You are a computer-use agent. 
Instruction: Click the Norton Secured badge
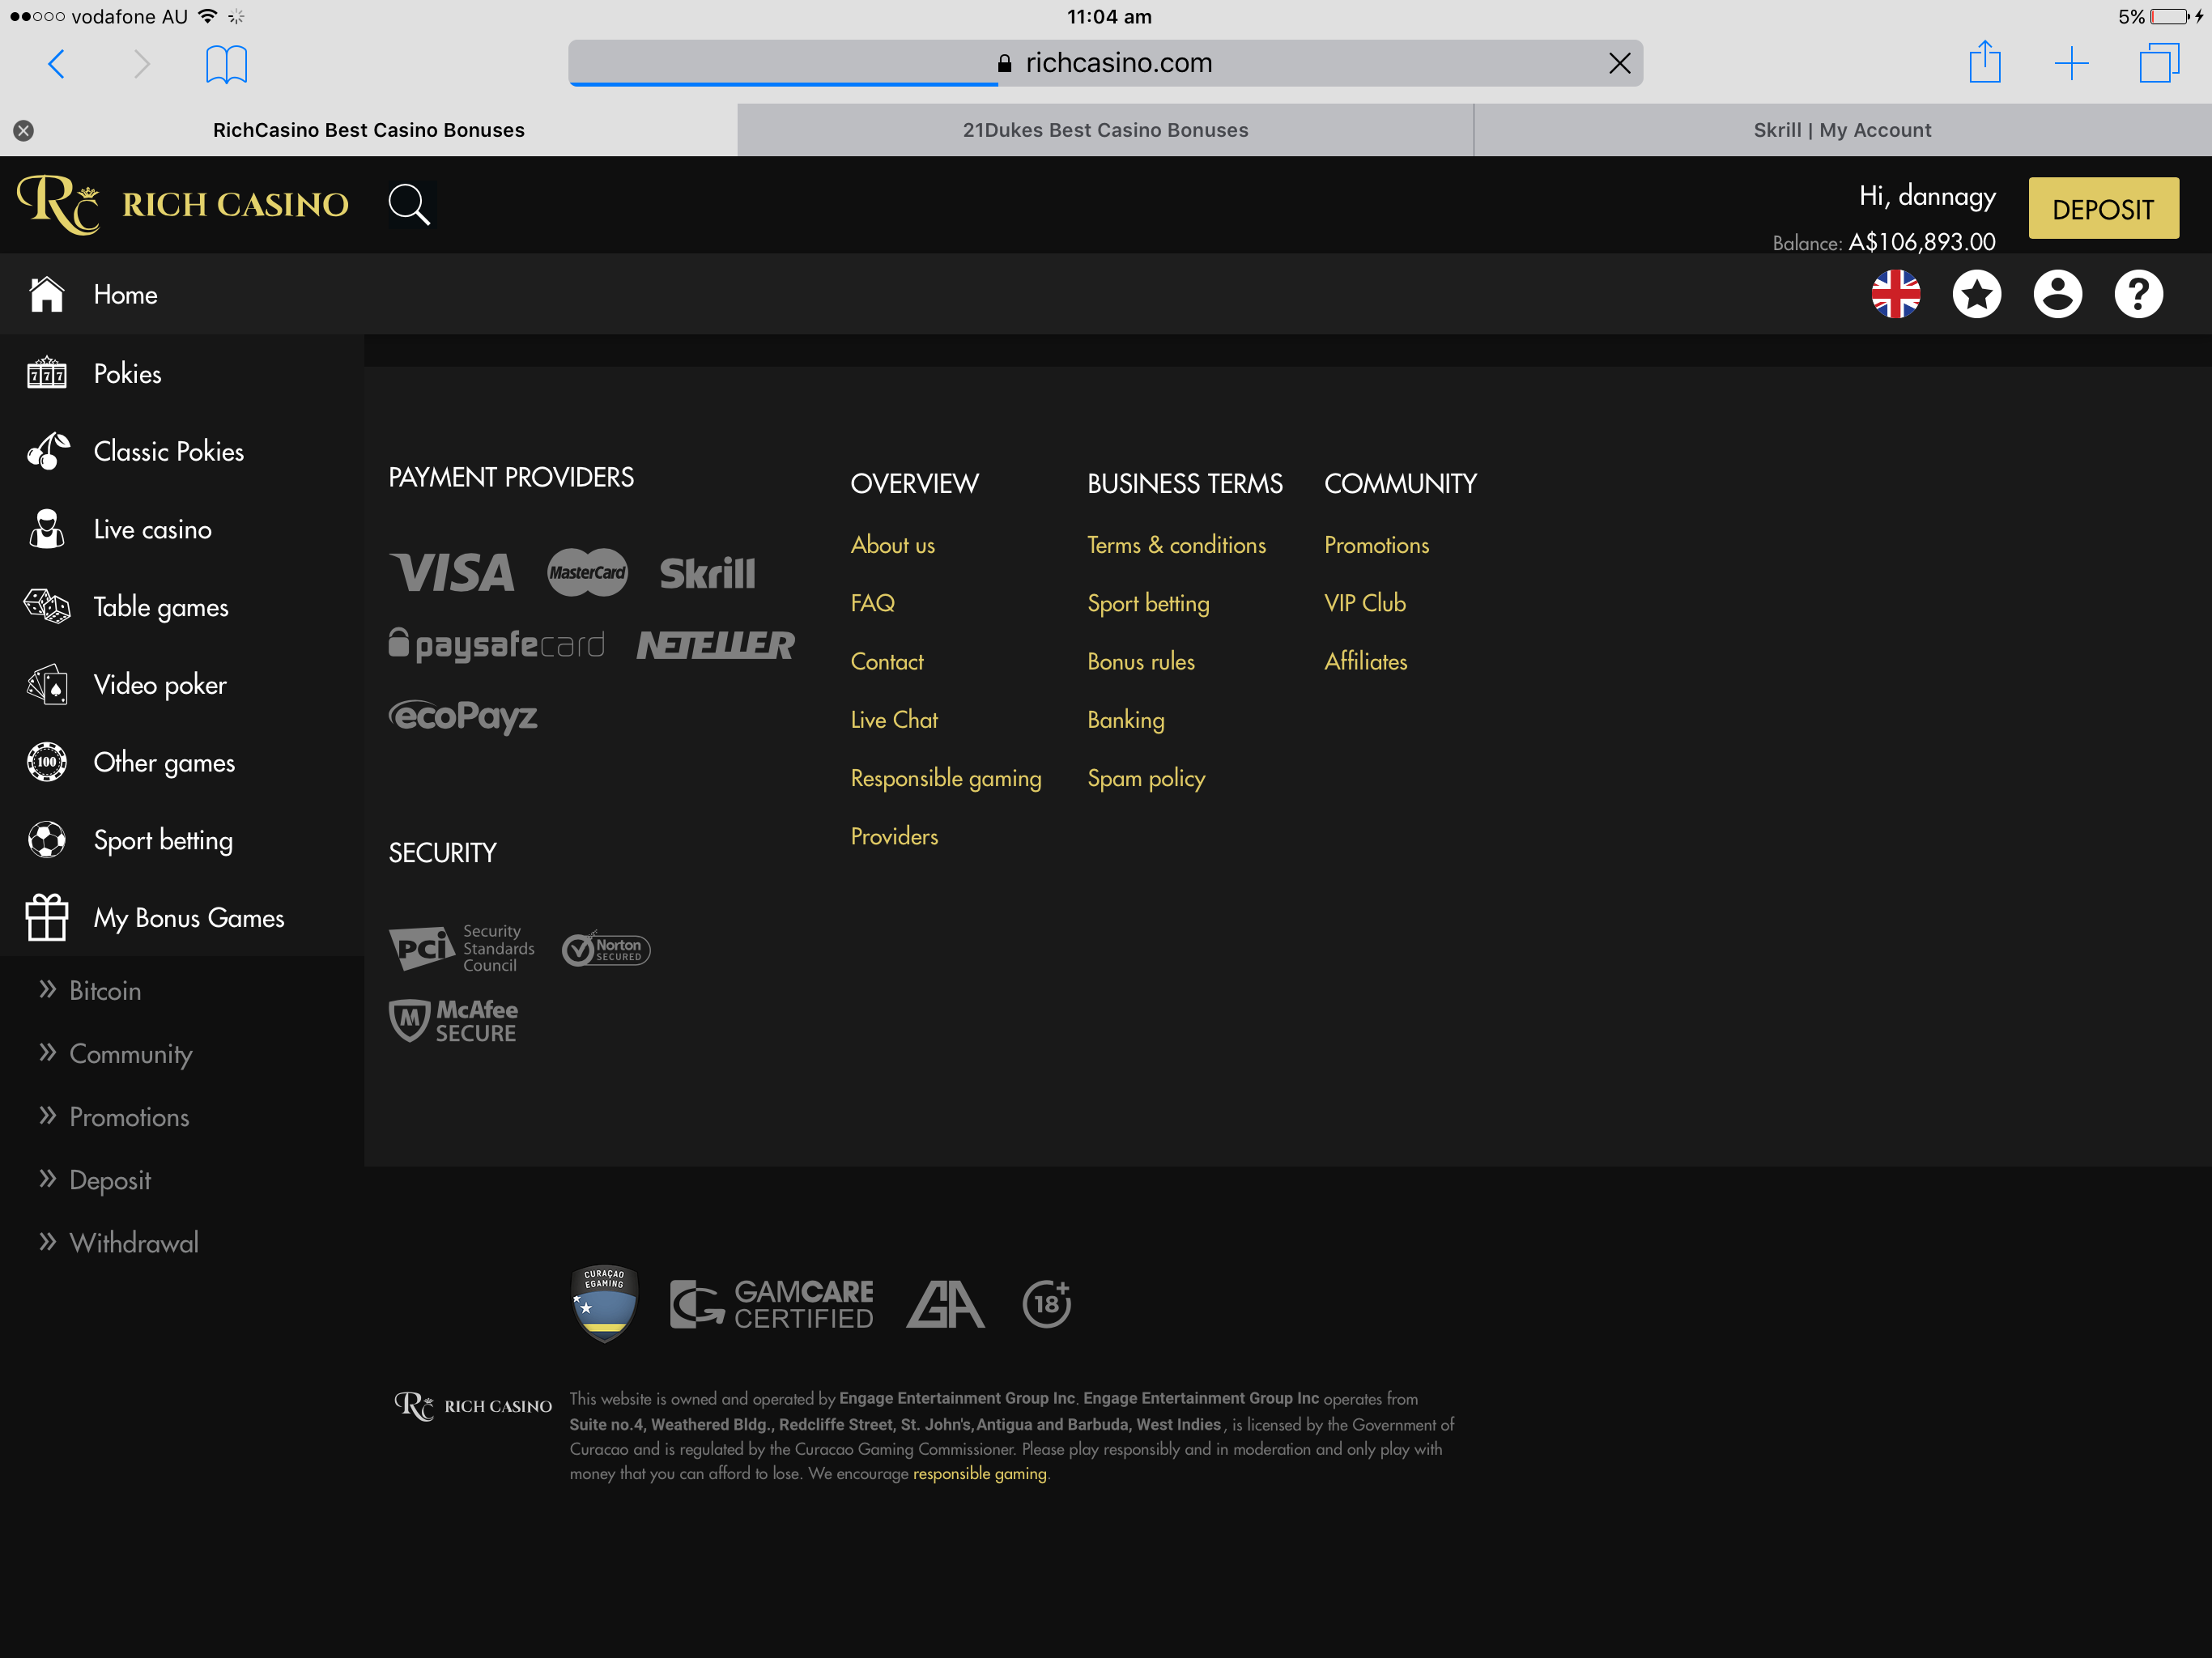pyautogui.click(x=606, y=949)
